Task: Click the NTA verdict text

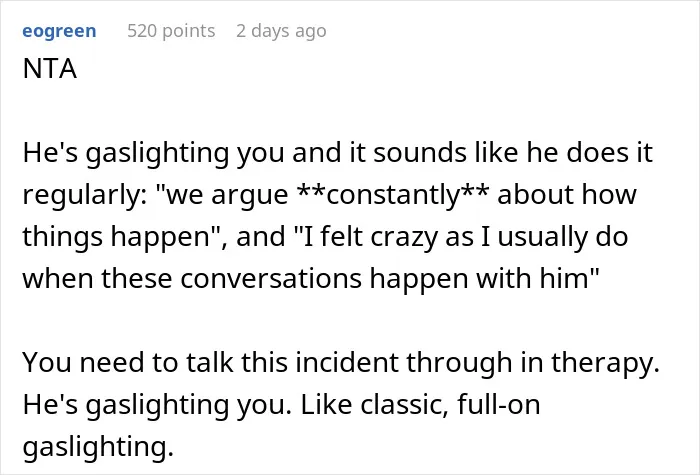Action: coord(50,69)
